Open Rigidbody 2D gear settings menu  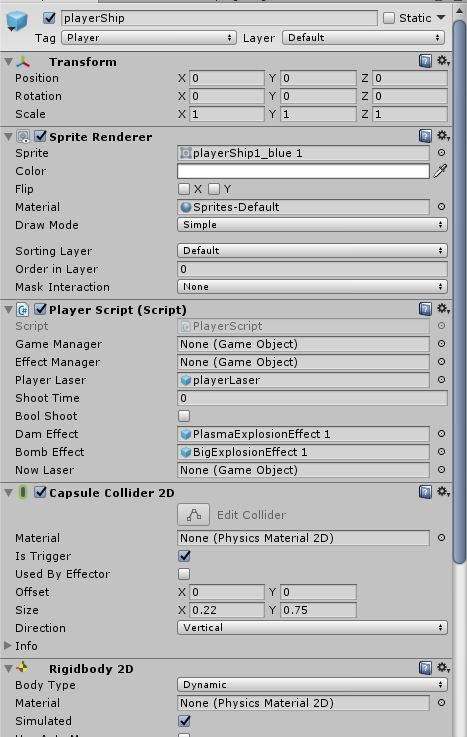(443, 667)
